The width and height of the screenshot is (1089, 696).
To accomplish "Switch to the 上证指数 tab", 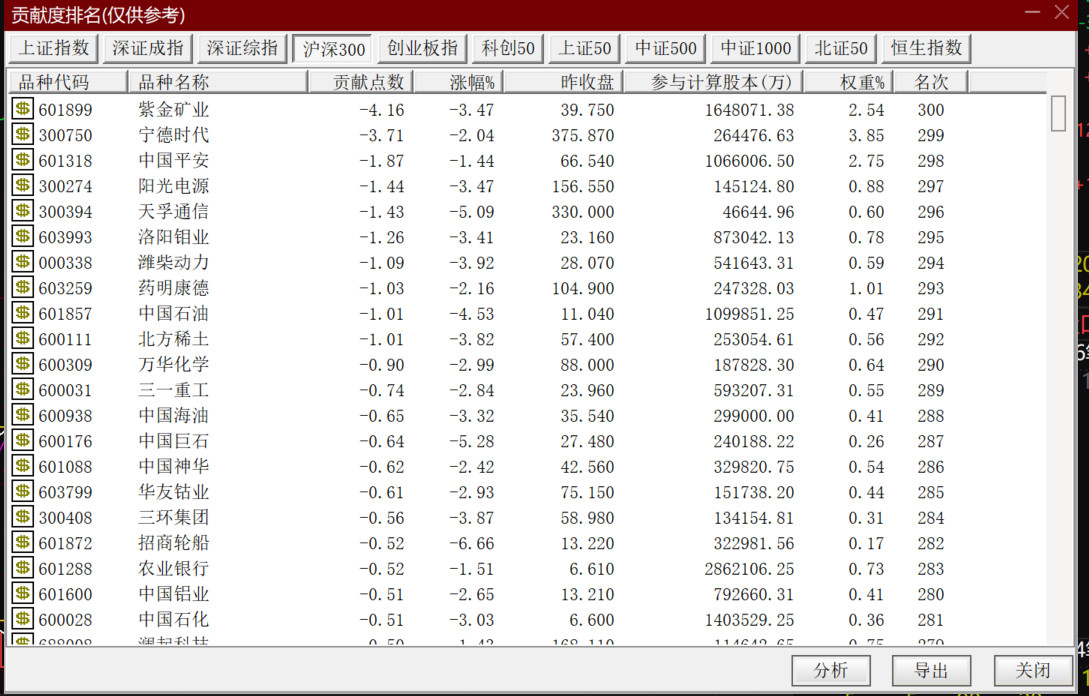I will [x=53, y=48].
